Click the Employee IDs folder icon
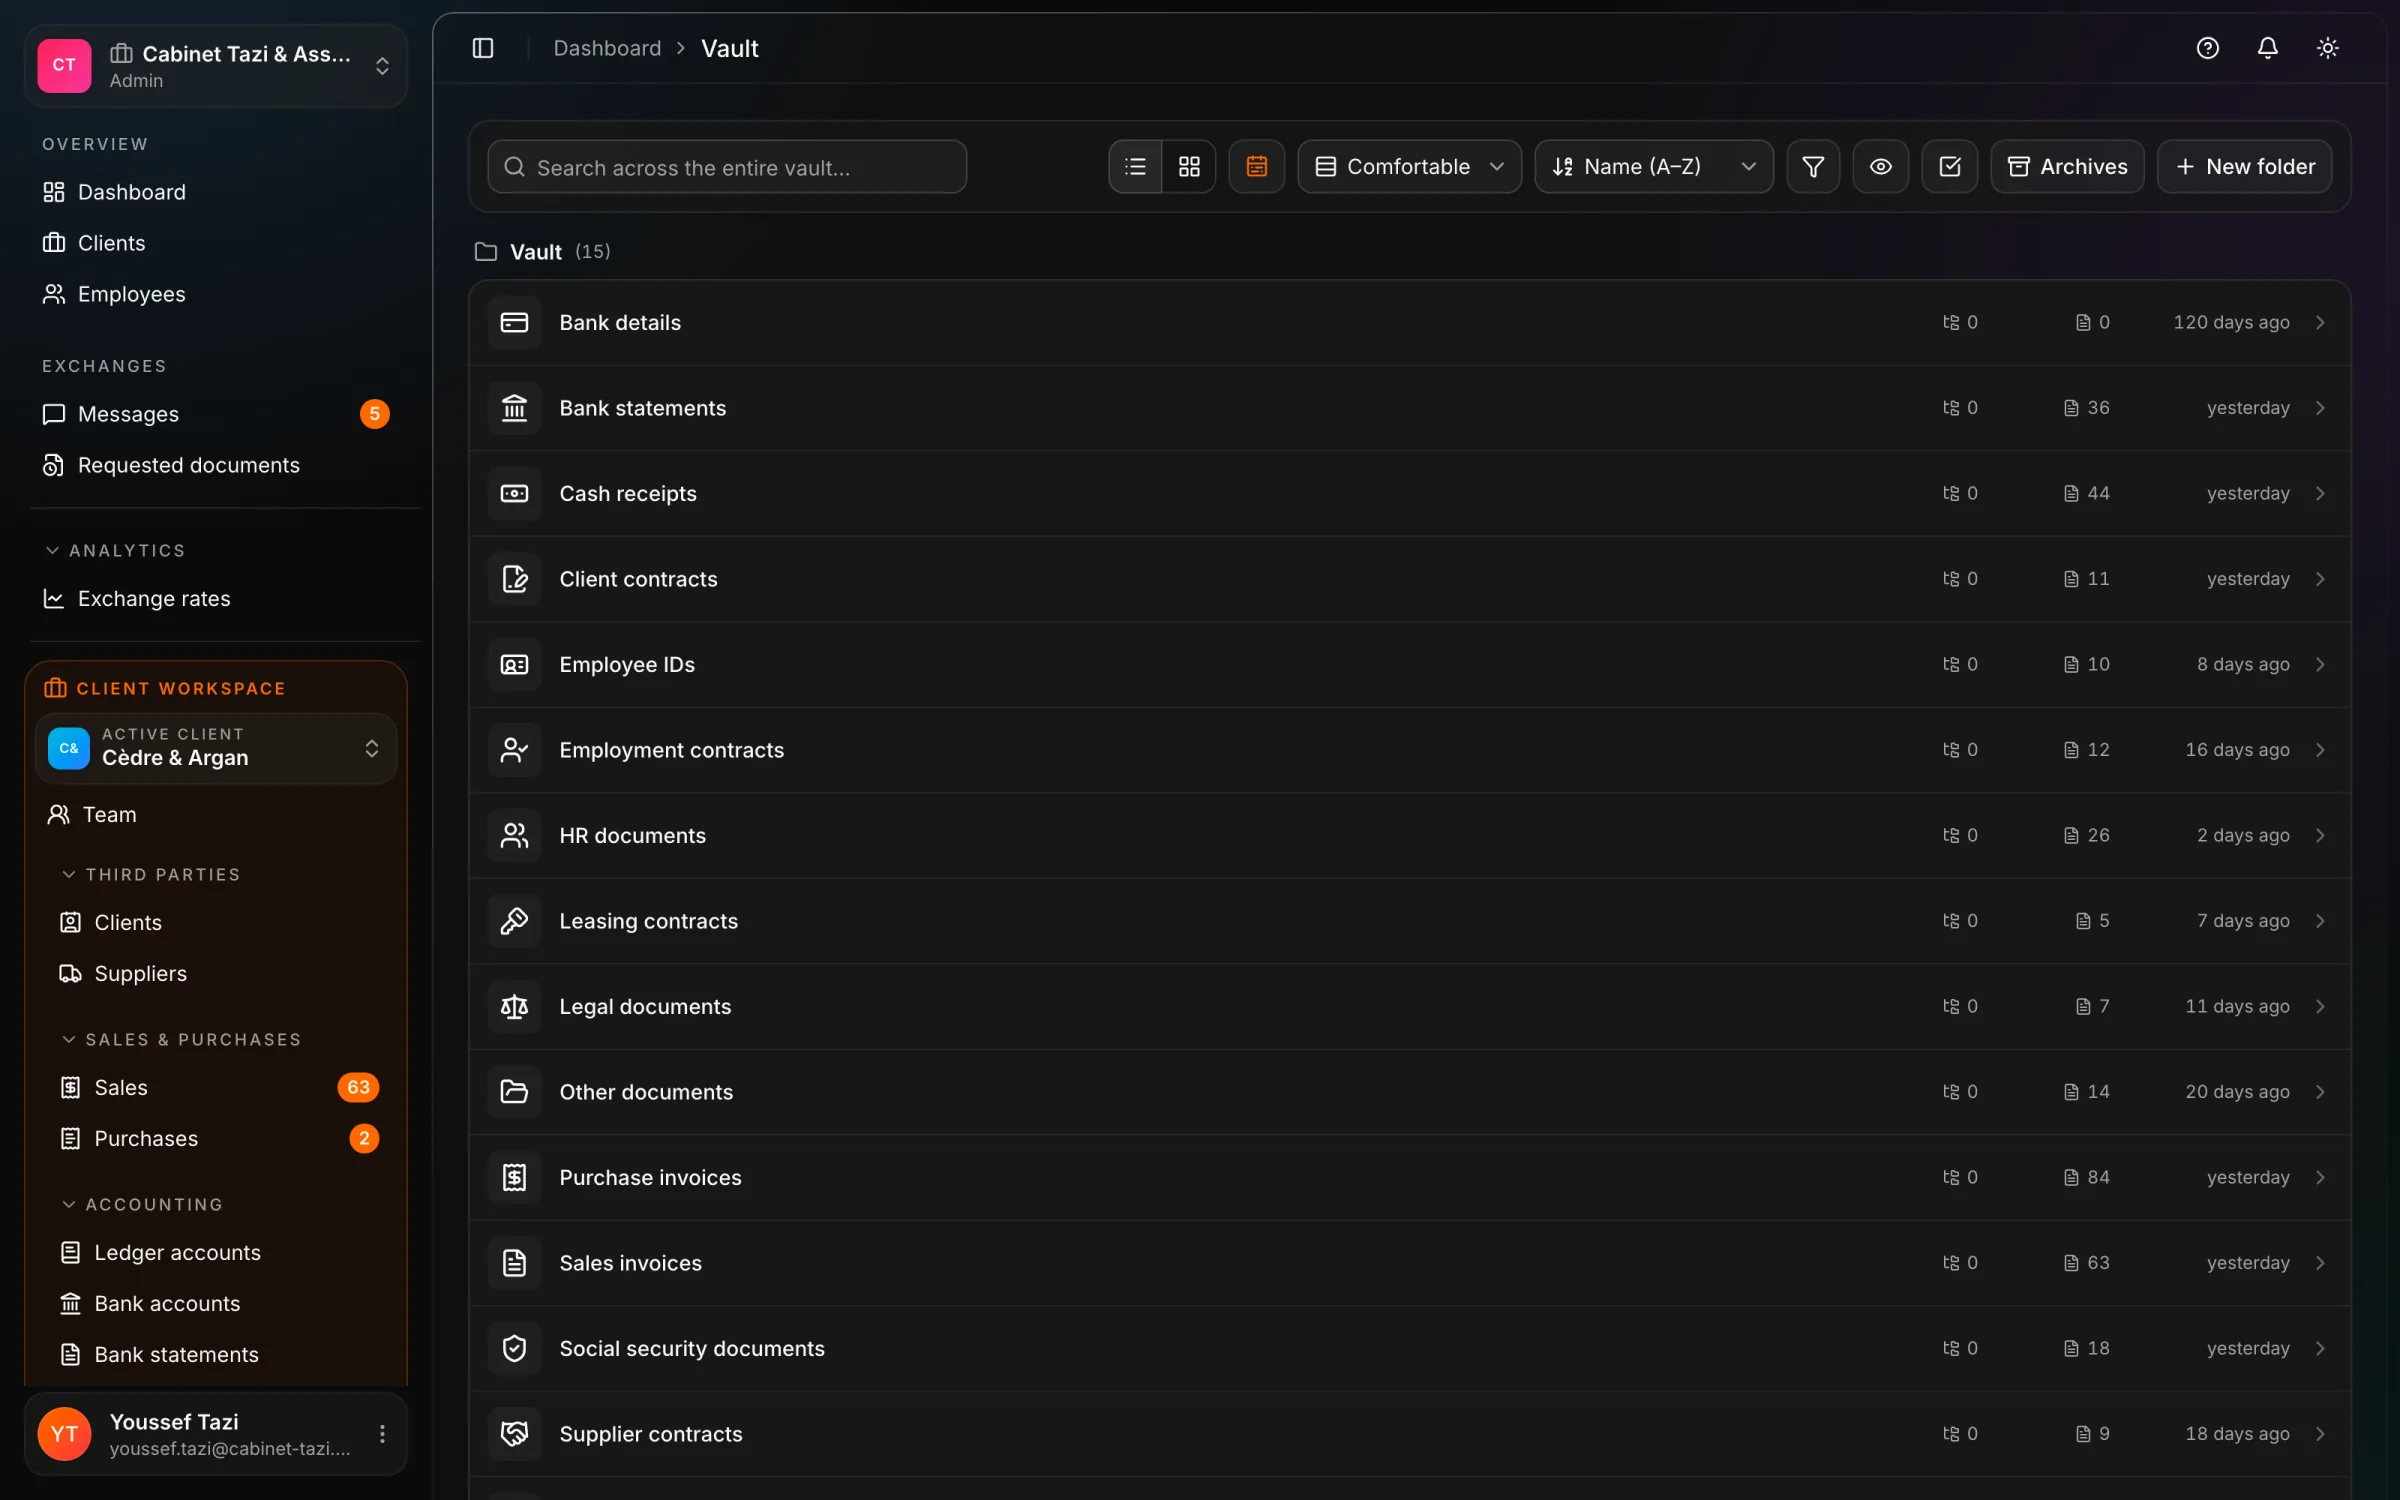The image size is (2400, 1500). pyautogui.click(x=514, y=664)
